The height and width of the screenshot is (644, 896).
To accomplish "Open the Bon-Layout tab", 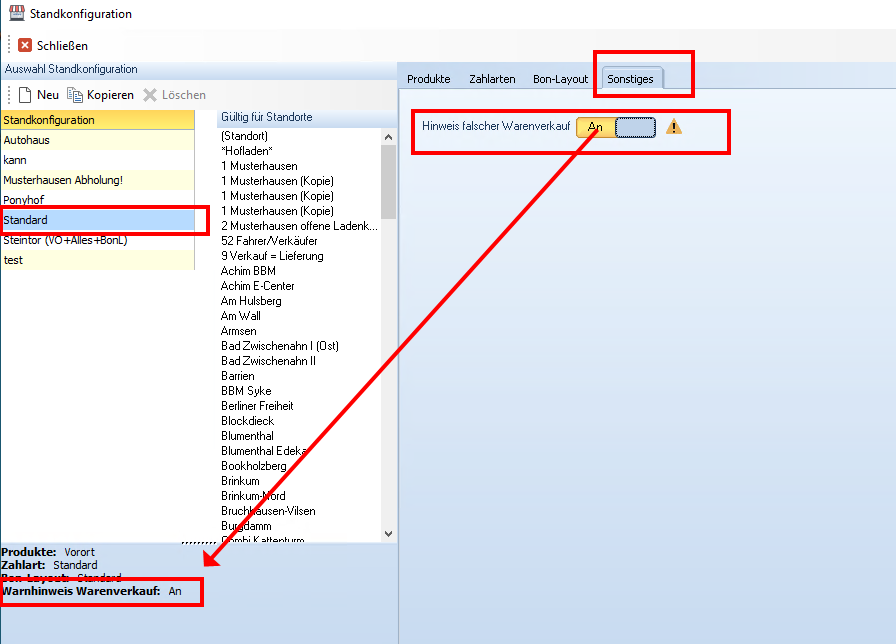I will [560, 79].
